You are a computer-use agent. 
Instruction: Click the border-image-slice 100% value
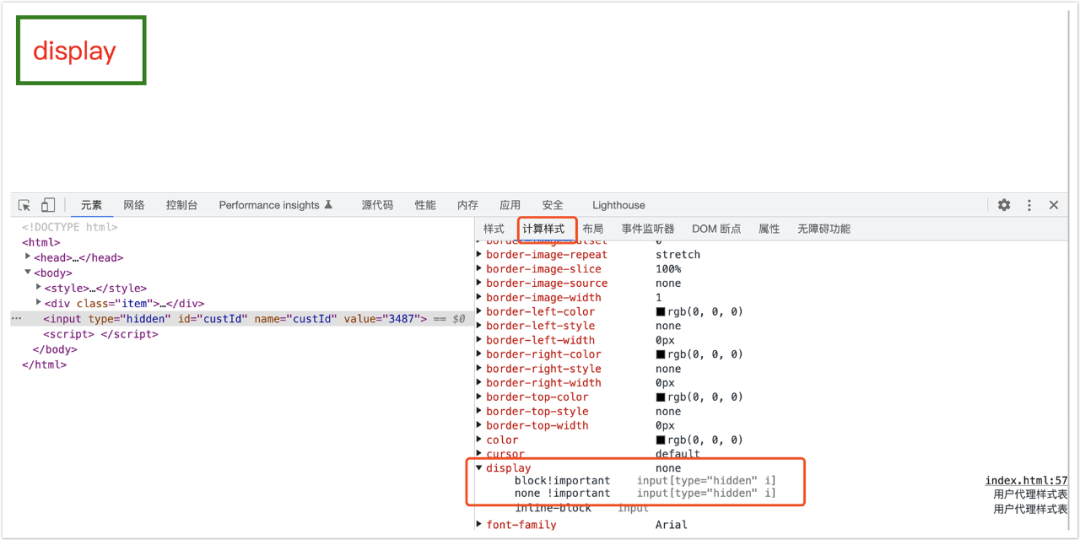click(x=668, y=269)
